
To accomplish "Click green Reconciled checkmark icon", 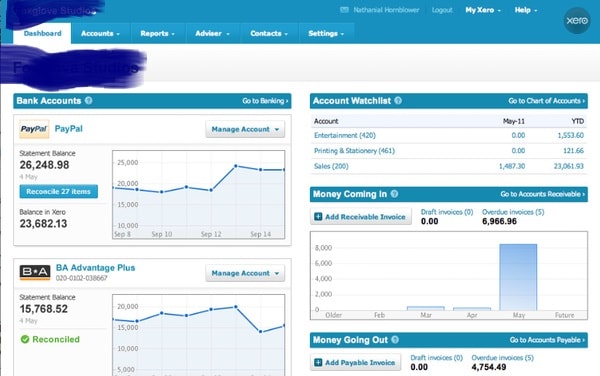I will click(x=25, y=339).
